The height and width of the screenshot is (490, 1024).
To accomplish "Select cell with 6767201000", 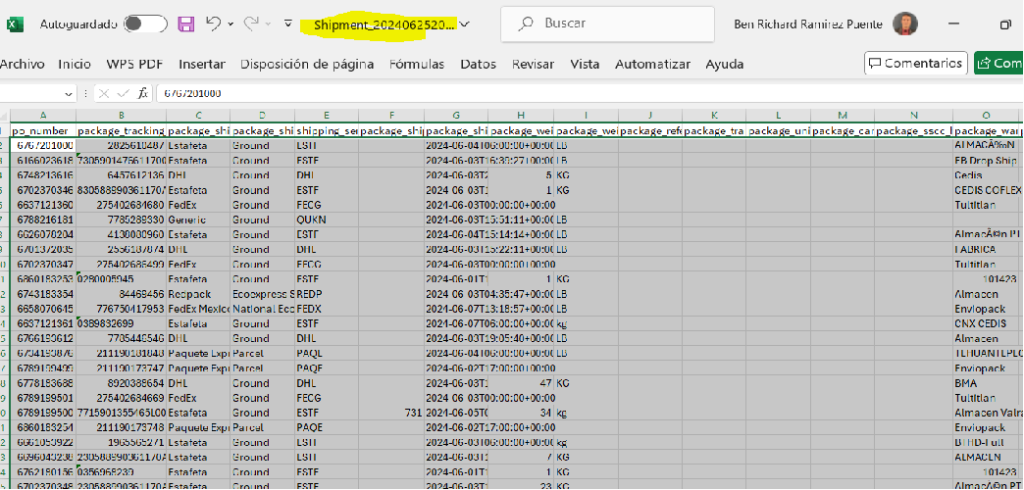I will click(x=43, y=144).
